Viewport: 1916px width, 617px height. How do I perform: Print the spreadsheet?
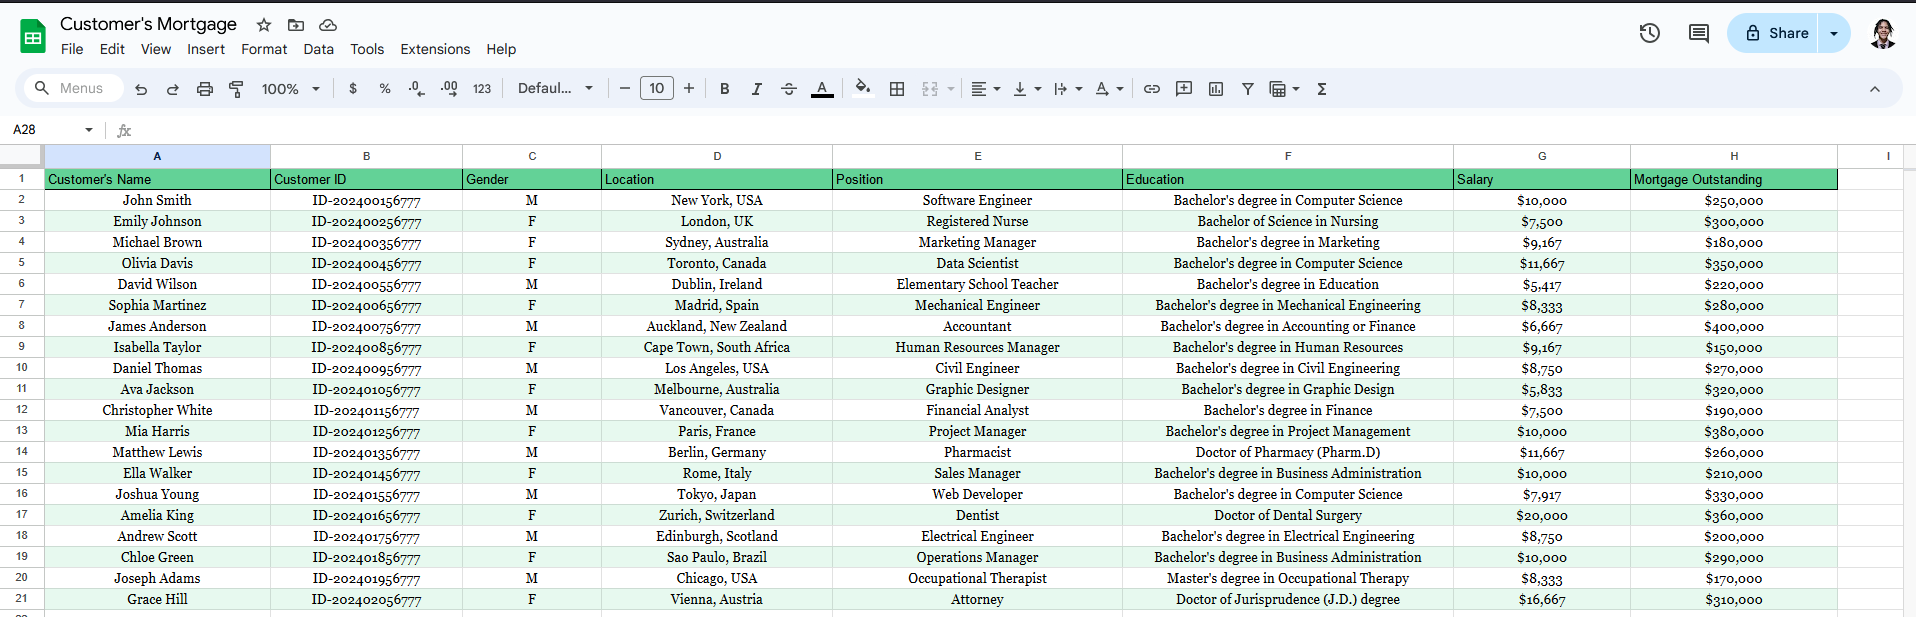[205, 89]
